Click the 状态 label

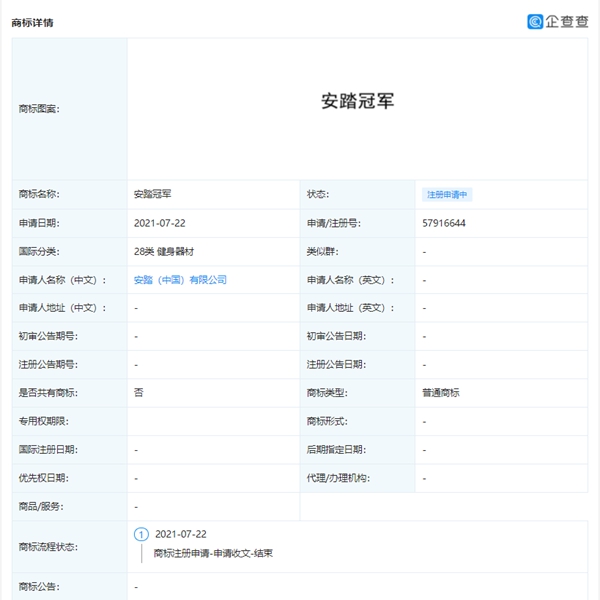coord(318,194)
